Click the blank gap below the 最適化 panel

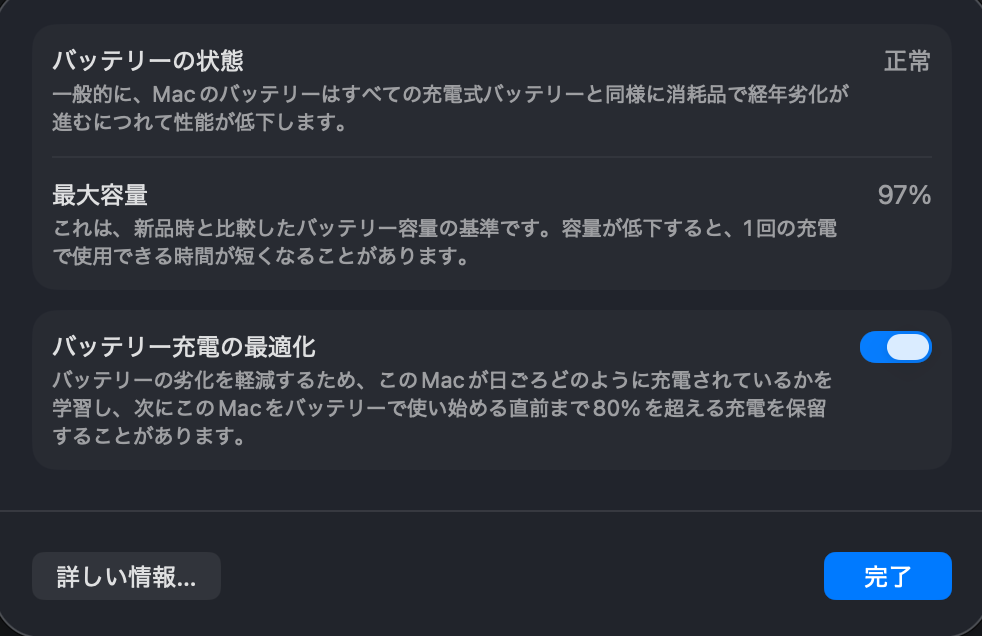point(491,490)
